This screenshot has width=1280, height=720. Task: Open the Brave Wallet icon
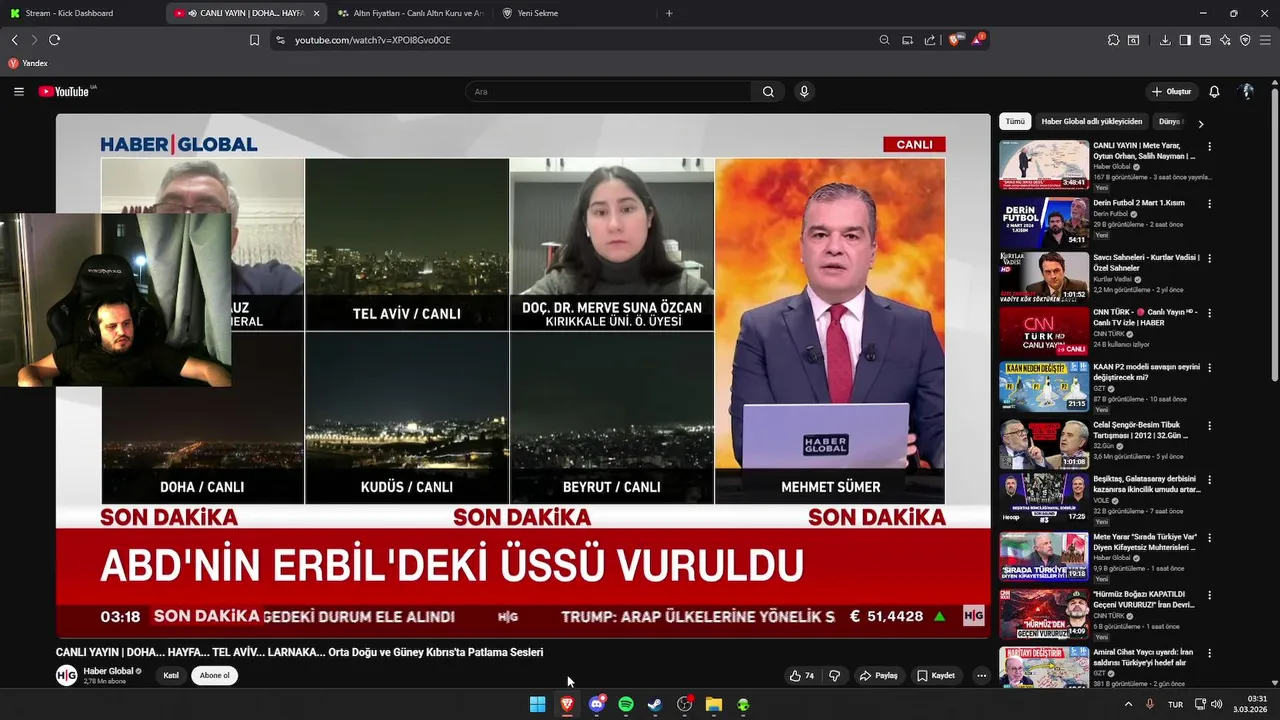pyautogui.click(x=1205, y=40)
